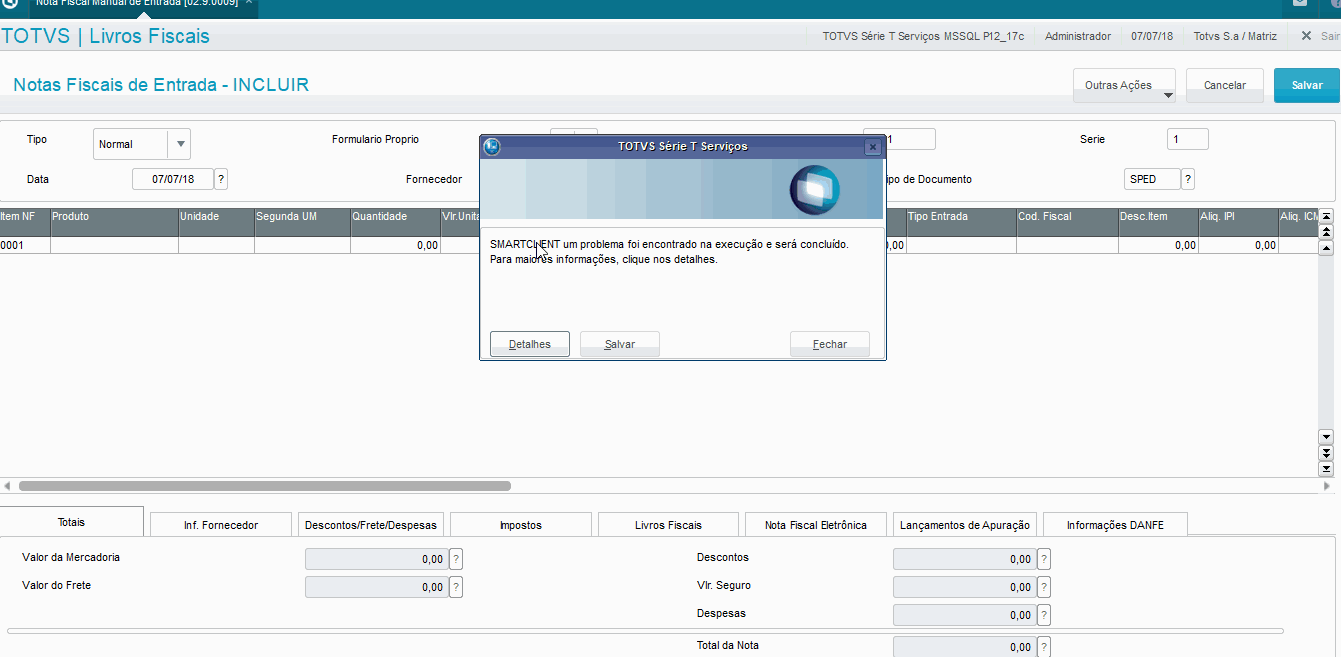The image size is (1341, 657).
Task: Click the grid page-down double arrow icon
Action: point(1326,453)
